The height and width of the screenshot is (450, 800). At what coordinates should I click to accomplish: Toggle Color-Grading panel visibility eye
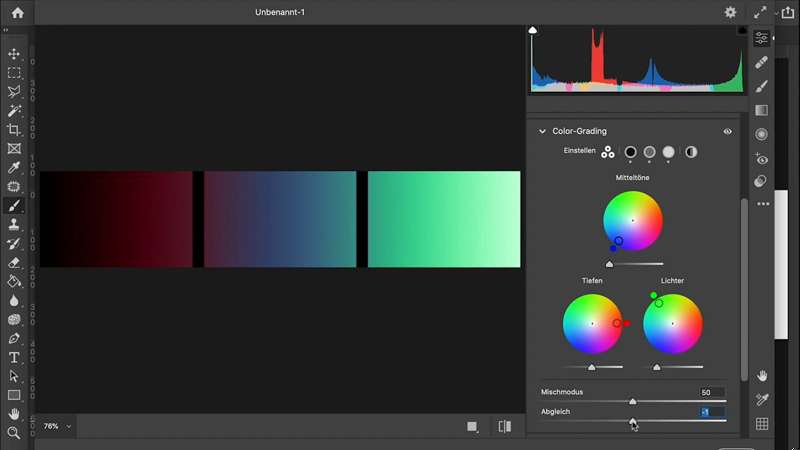point(728,131)
